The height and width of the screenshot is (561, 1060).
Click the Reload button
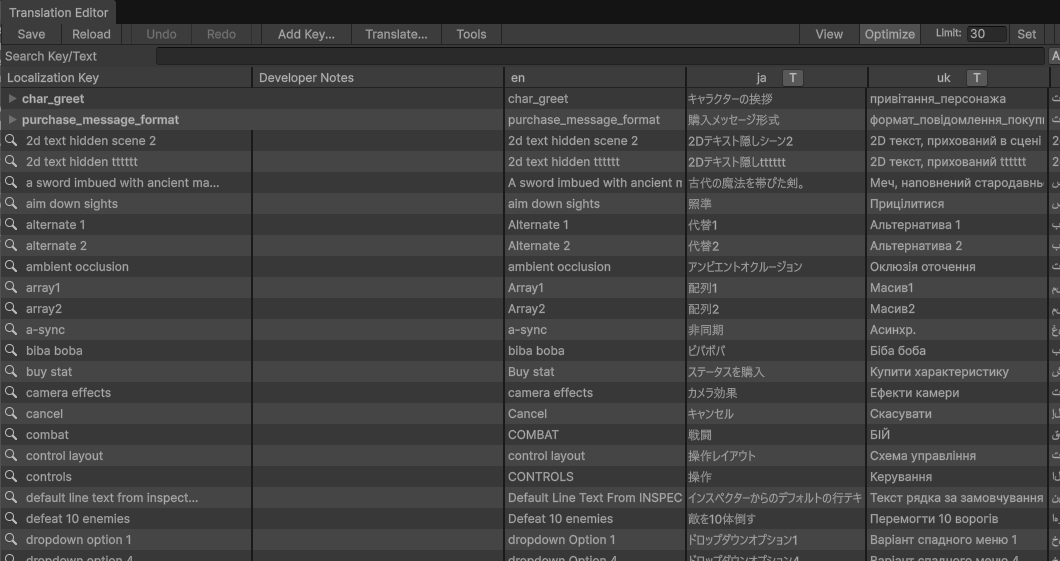click(91, 34)
